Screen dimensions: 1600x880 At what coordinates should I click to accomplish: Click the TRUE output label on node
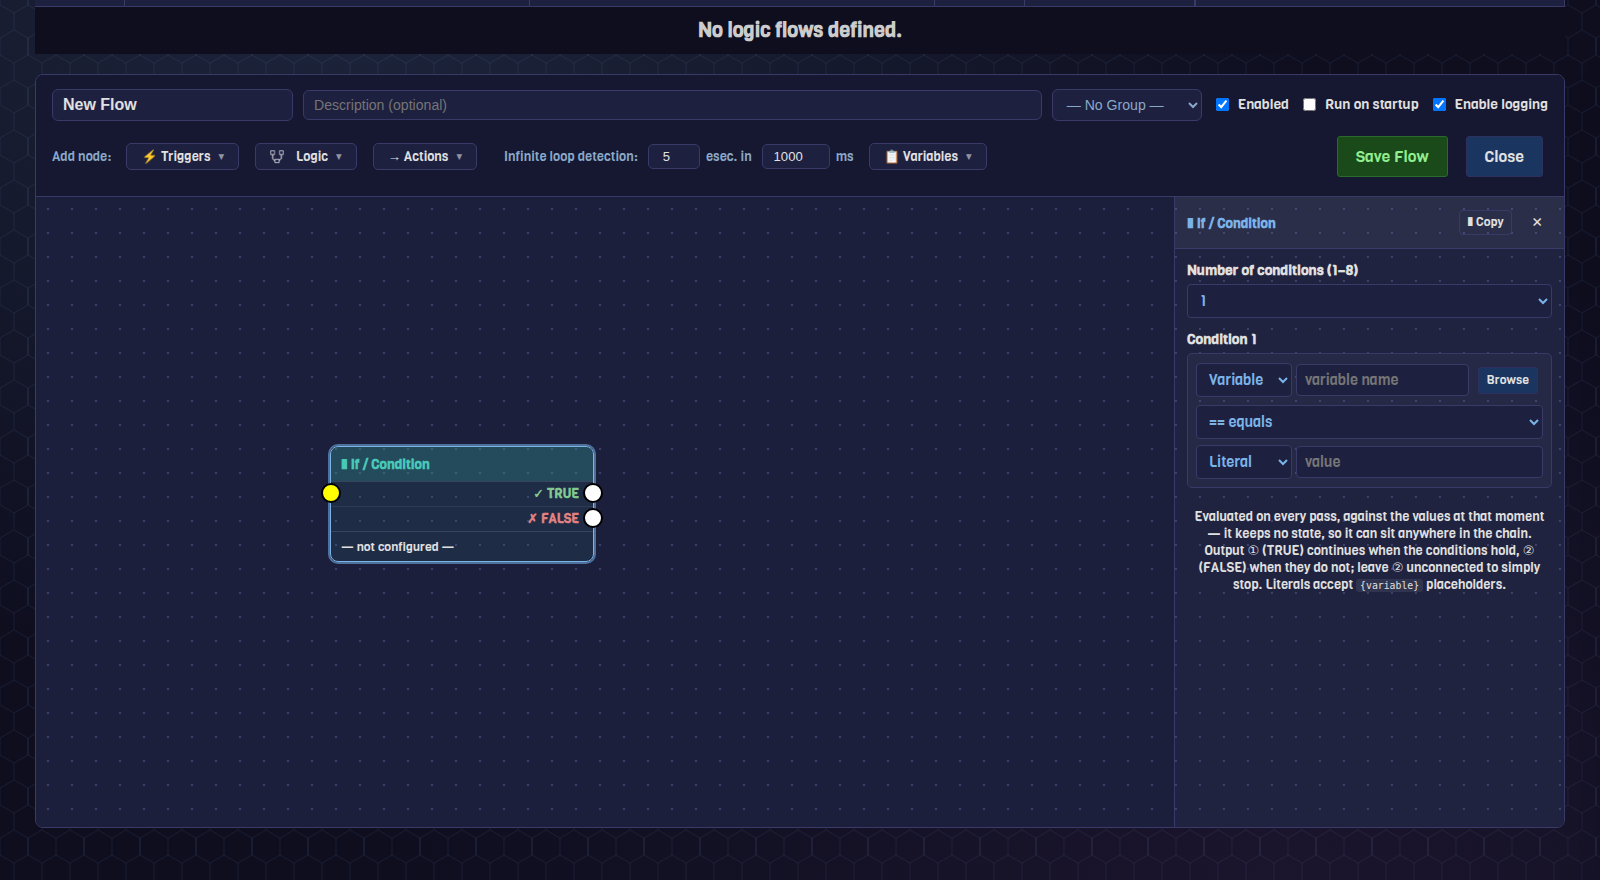pyautogui.click(x=557, y=493)
